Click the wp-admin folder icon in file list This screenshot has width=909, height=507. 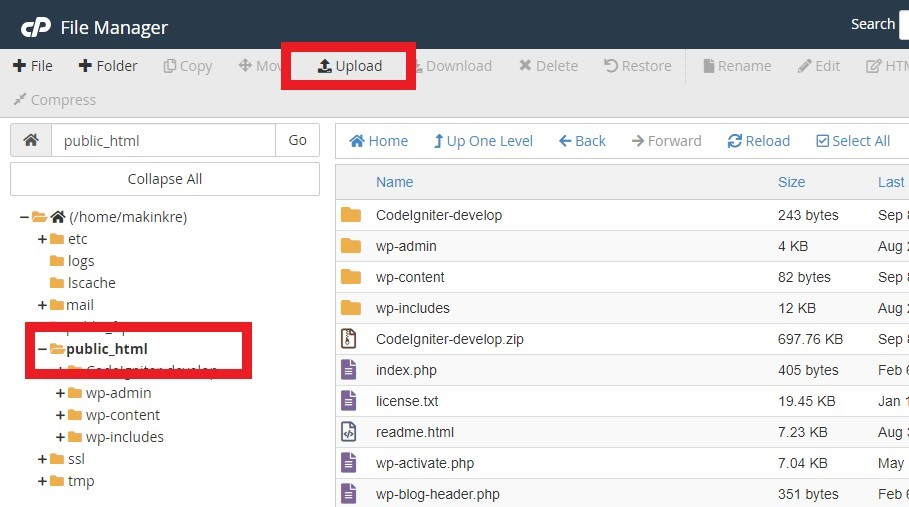coord(351,246)
